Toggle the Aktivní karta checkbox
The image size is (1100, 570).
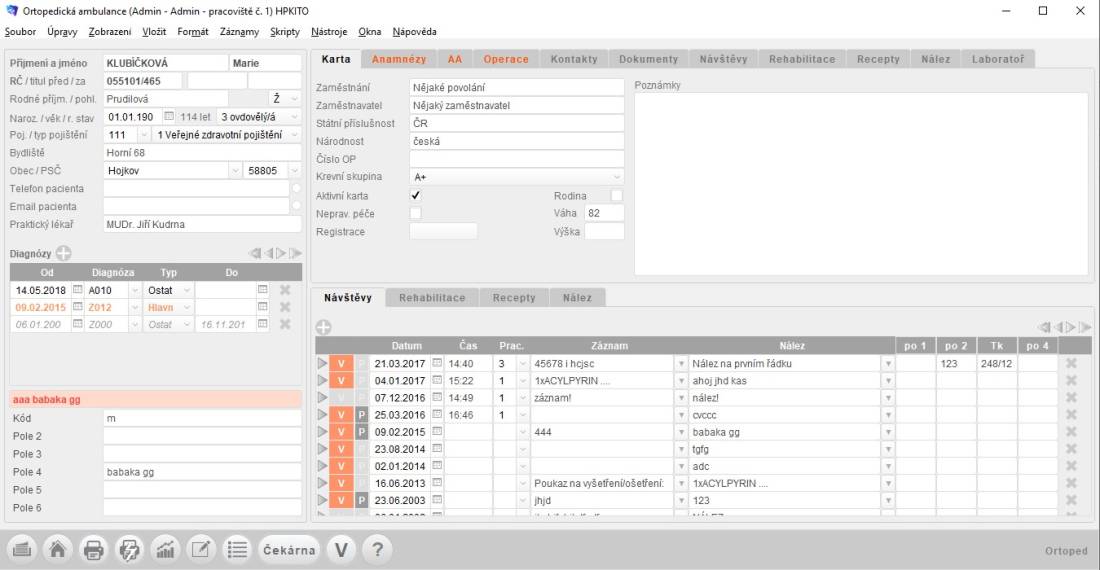(x=416, y=195)
